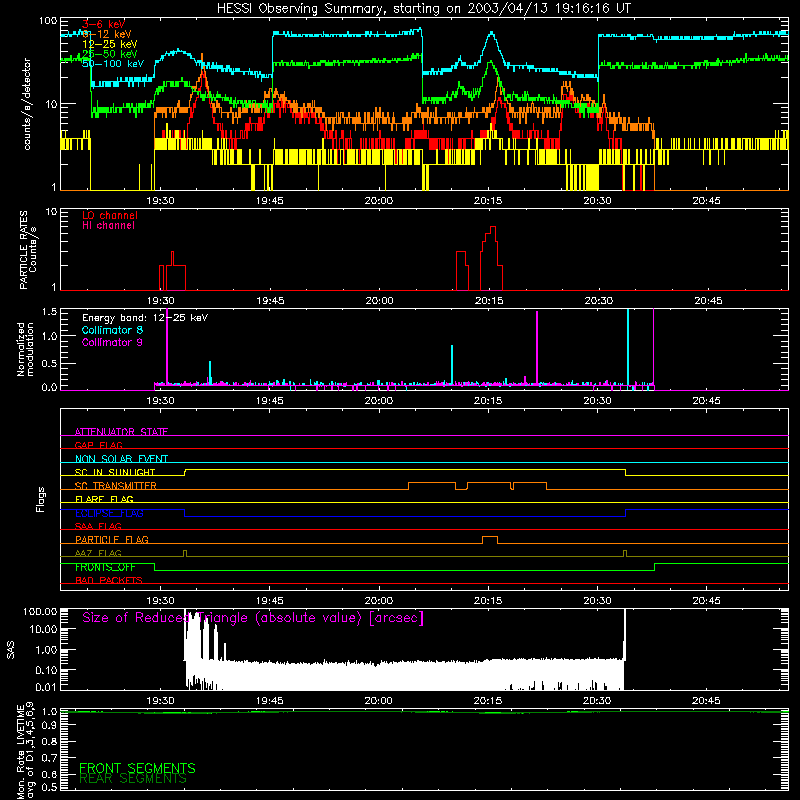
Task: Click the 'Size of Reduced Triangle' SAS title
Action: (x=253, y=618)
